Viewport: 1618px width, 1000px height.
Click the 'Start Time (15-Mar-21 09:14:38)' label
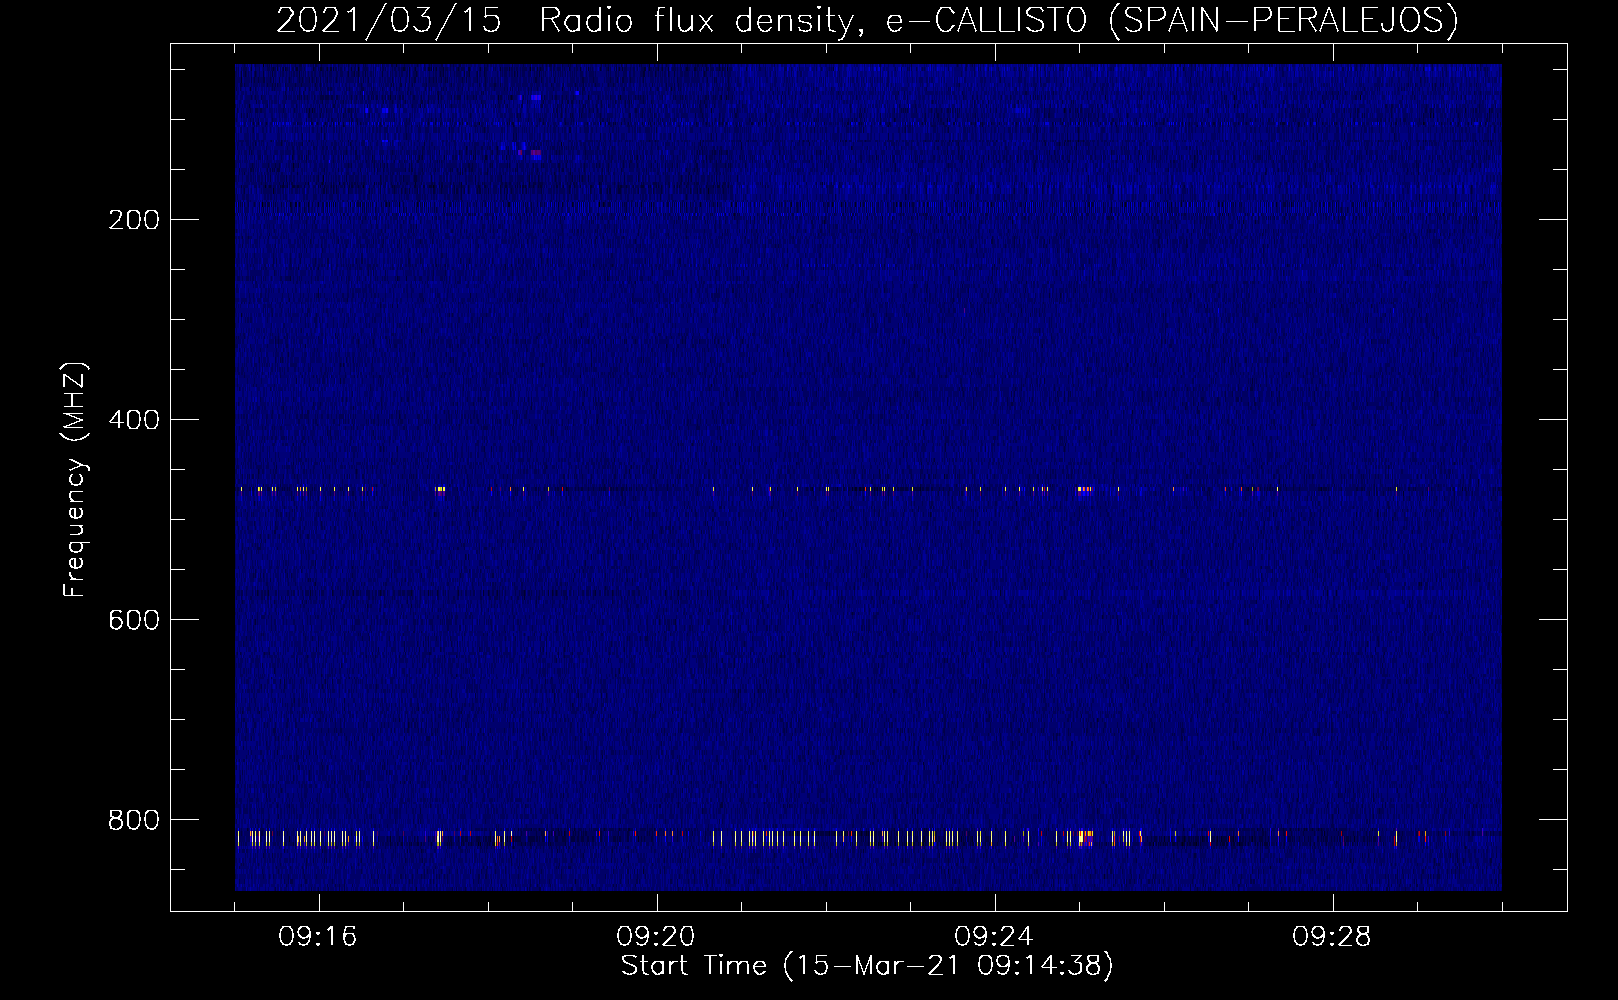(x=867, y=966)
